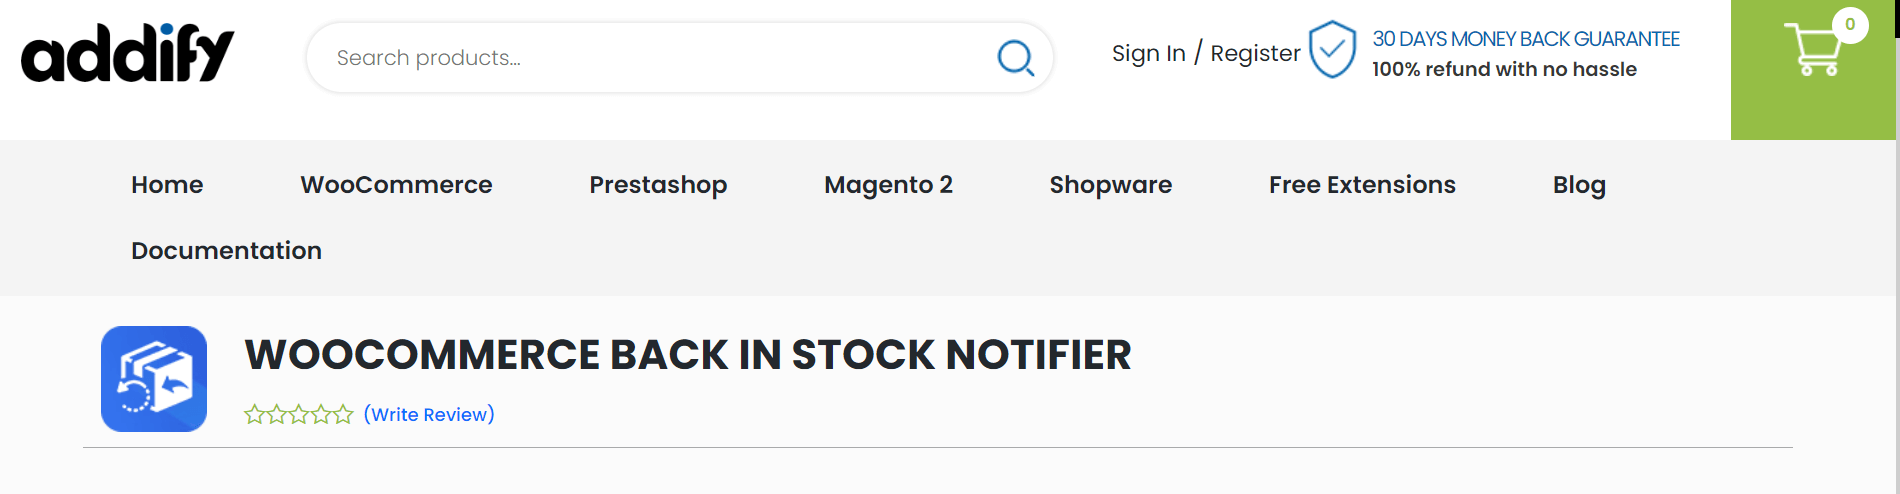The image size is (1900, 494).
Task: Open the Sign In link
Action: (x=1148, y=53)
